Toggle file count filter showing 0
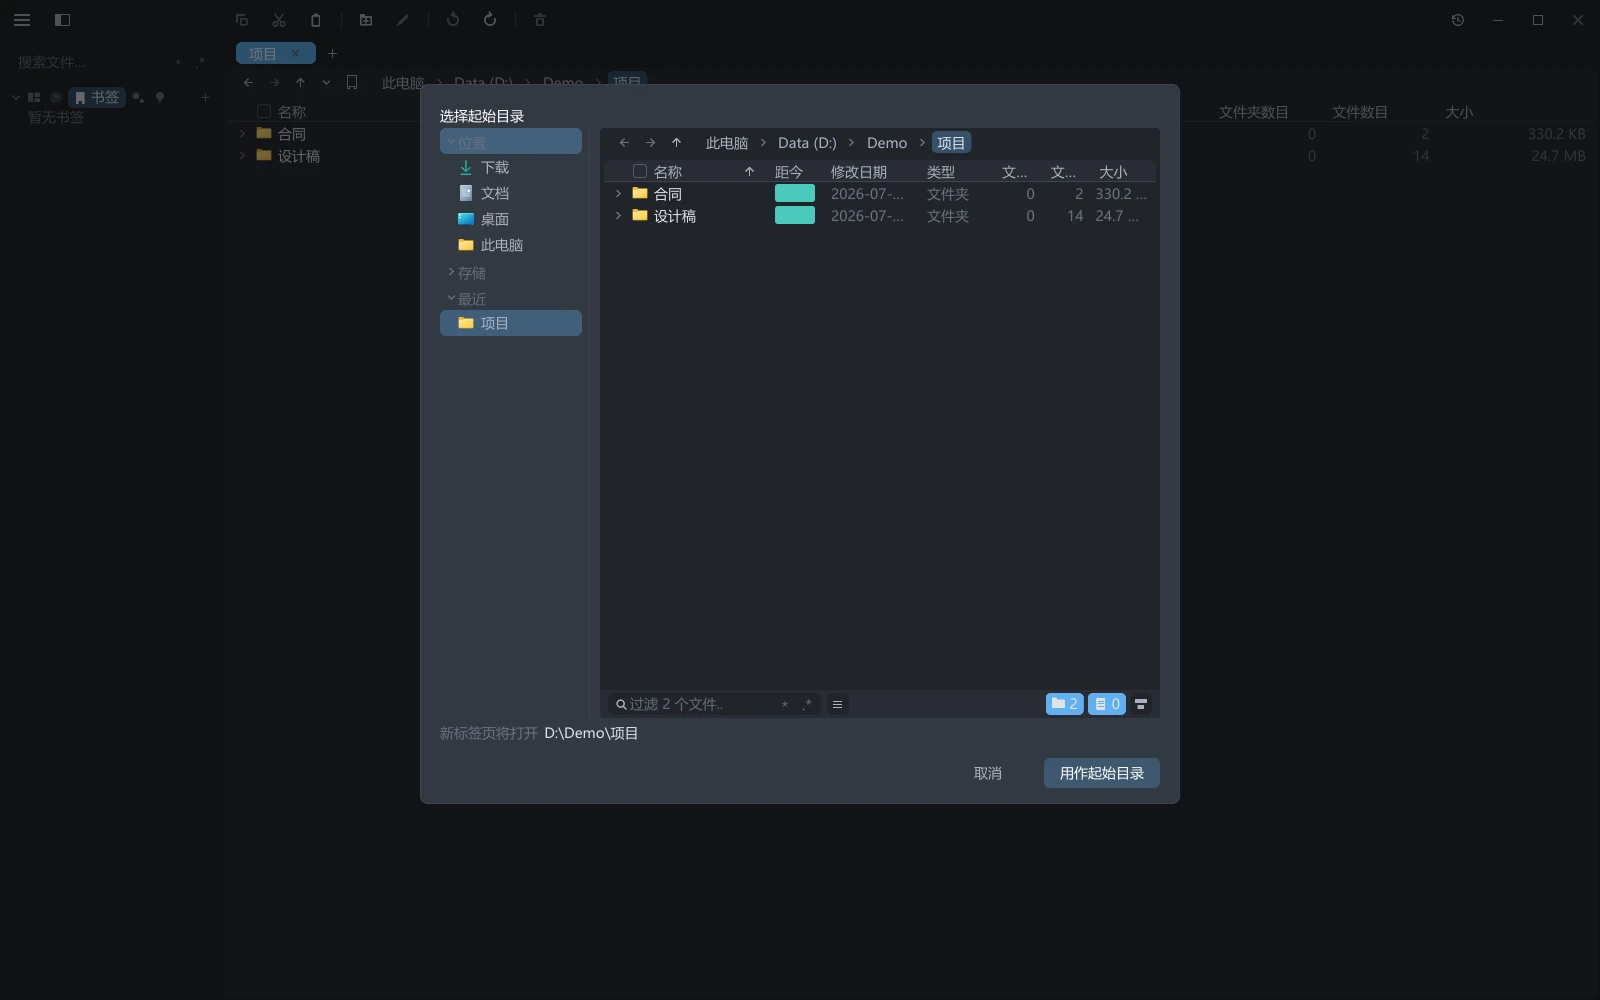Viewport: 1600px width, 1000px height. 1107,704
